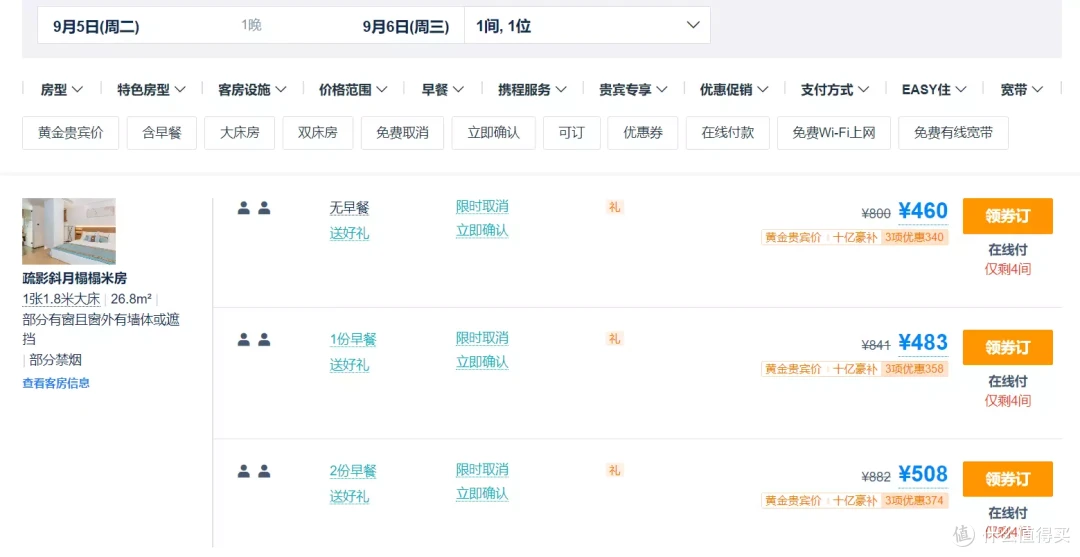
Task: Expand the 1间, 1位 room and guest selector
Action: [x=588, y=26]
